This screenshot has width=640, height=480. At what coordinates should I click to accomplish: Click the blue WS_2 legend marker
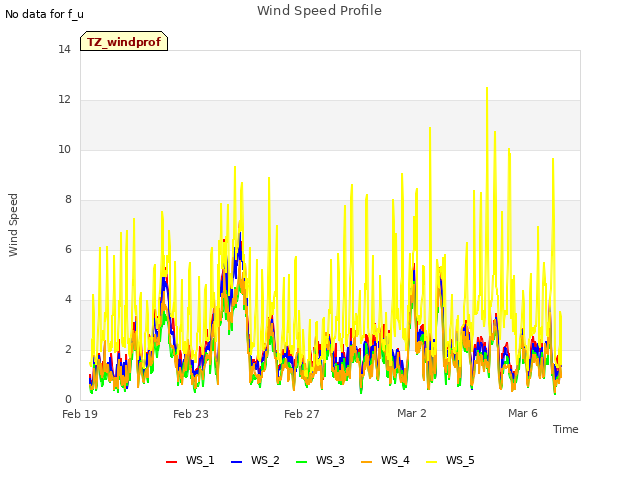236,462
